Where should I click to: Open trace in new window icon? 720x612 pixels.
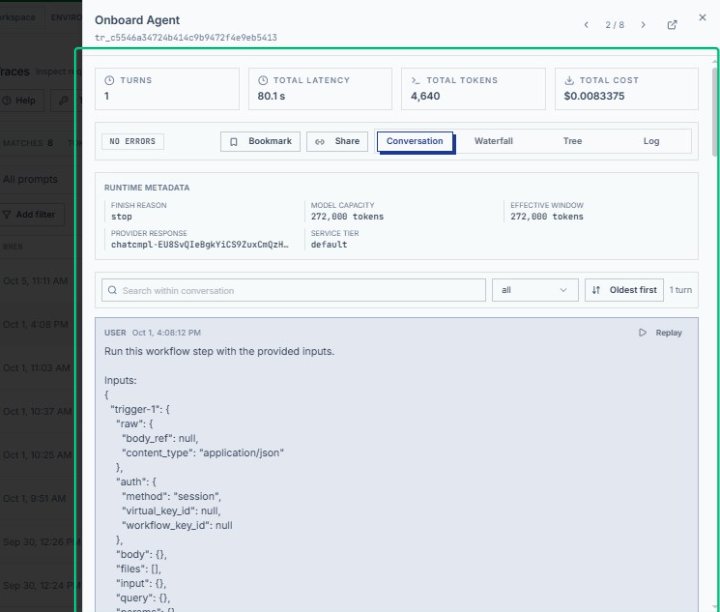coord(672,25)
